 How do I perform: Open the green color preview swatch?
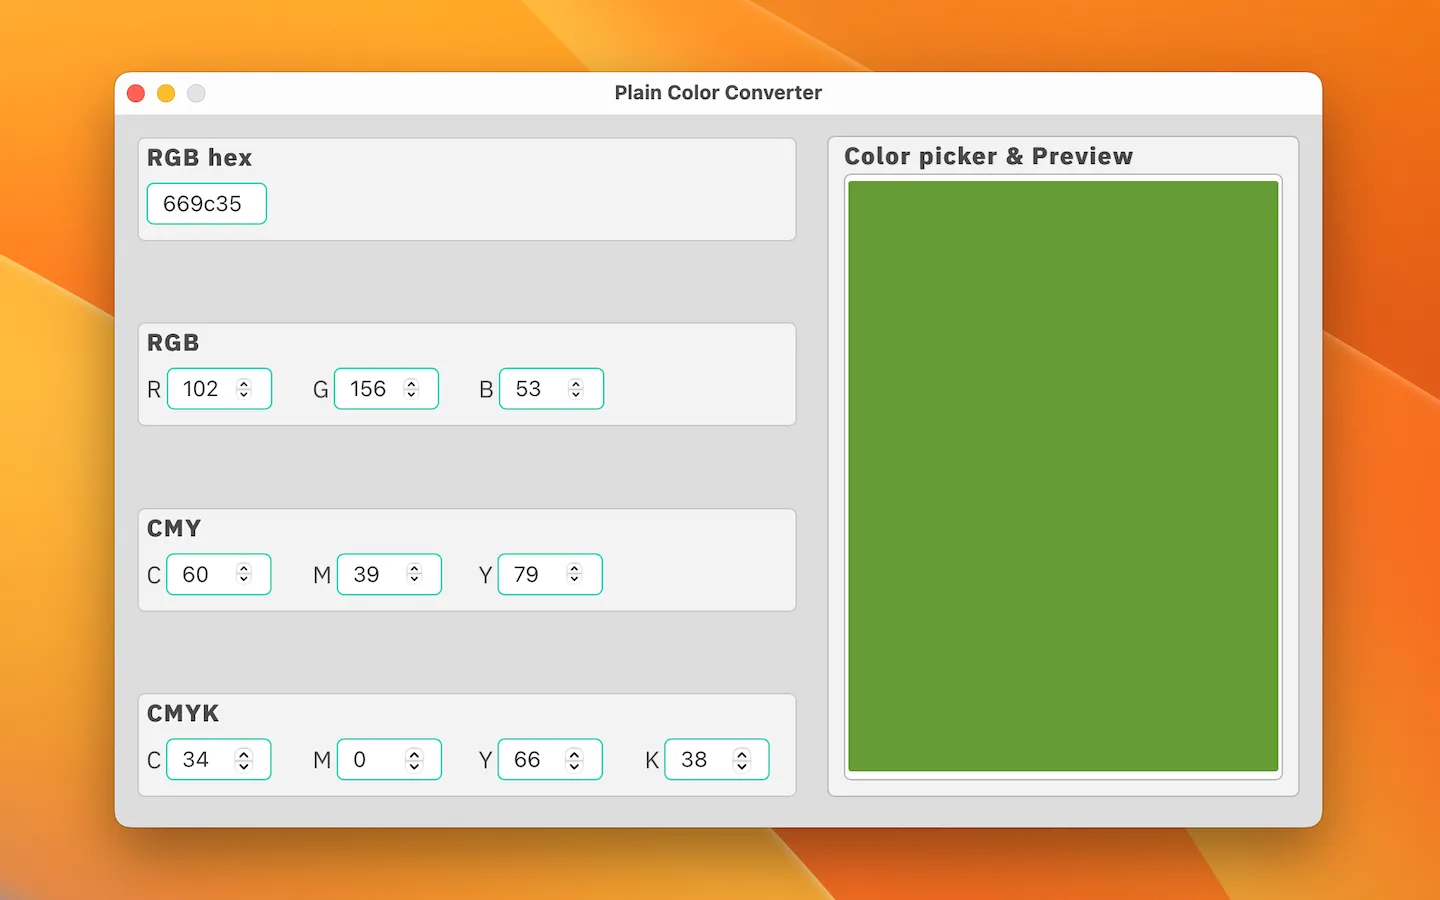click(x=1063, y=476)
